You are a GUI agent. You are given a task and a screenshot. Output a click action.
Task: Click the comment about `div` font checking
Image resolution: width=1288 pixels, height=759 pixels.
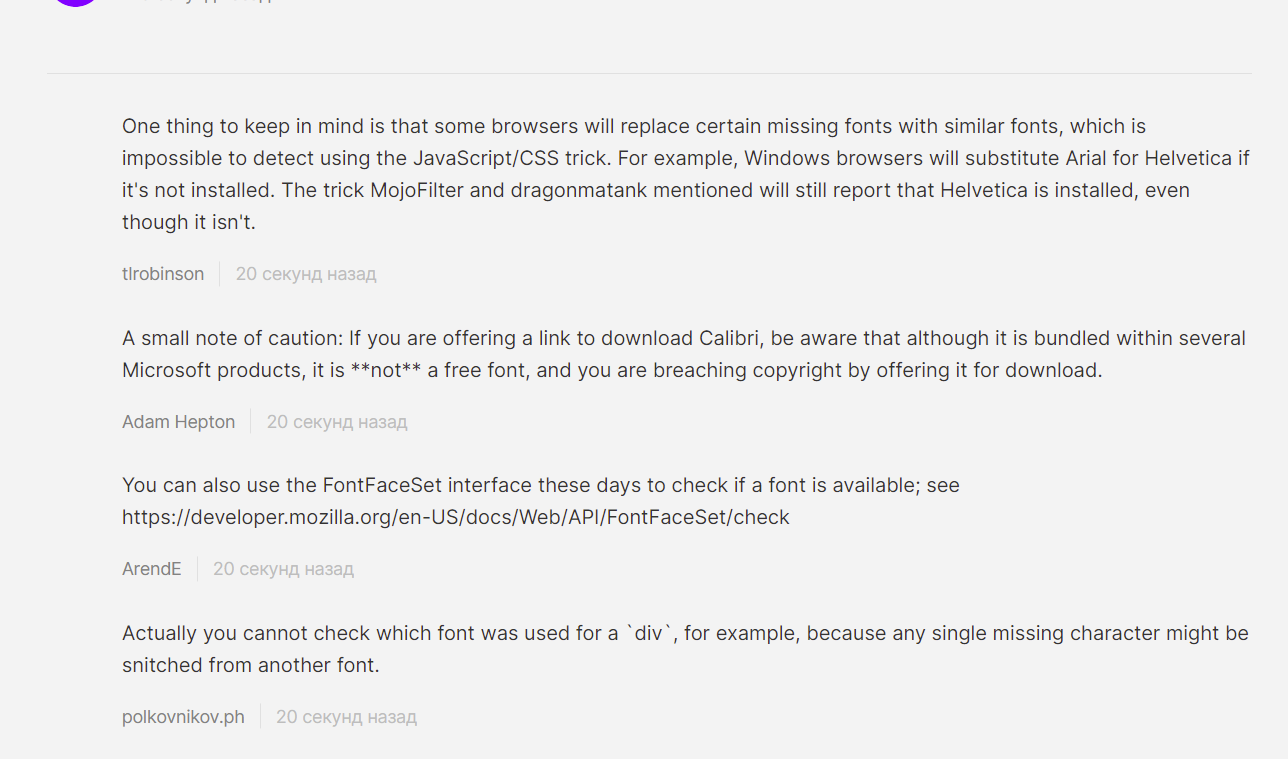tap(685, 649)
